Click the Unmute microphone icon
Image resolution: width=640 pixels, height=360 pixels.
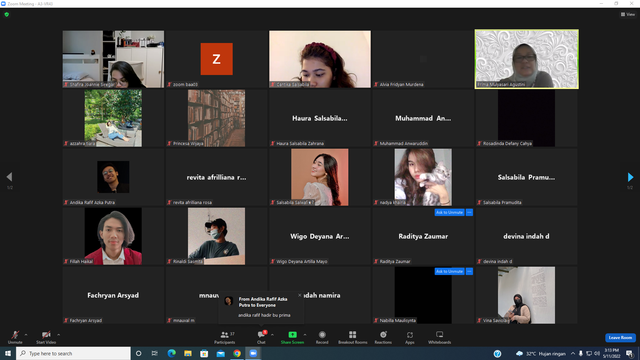coord(15,335)
